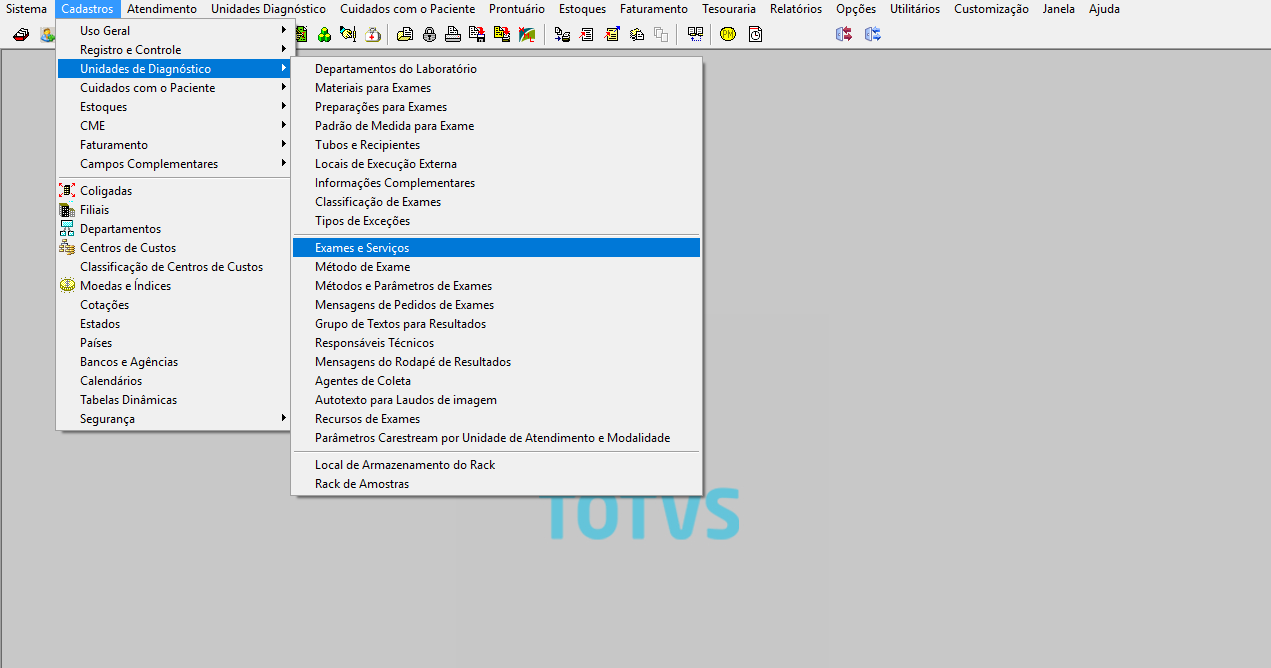Click the user person icon in the toolbar
Screen dimensions: 1271x668
(x=47, y=34)
